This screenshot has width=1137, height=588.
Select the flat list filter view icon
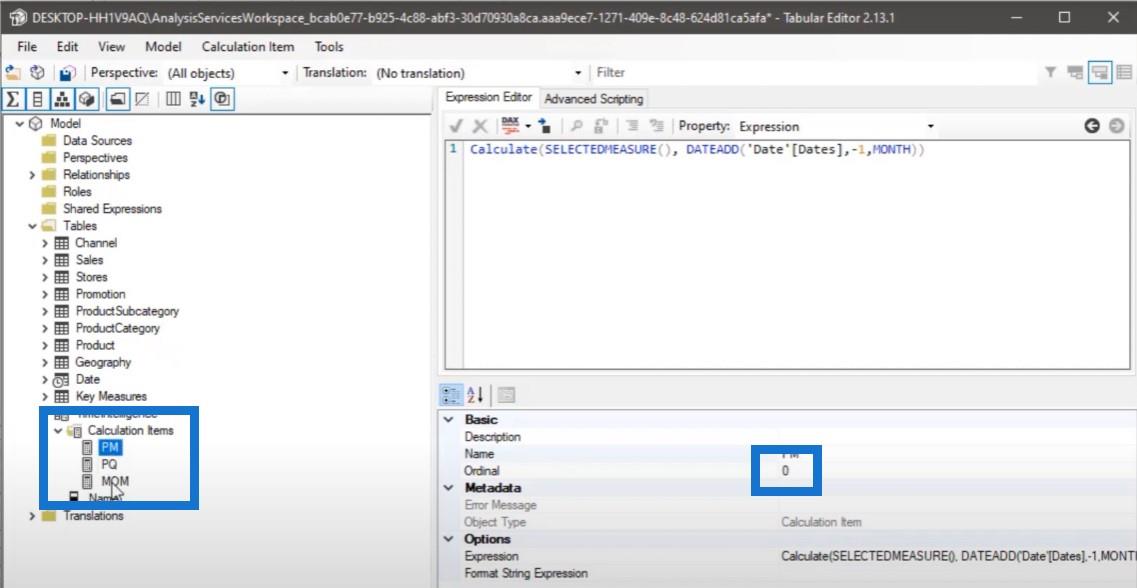(1125, 73)
